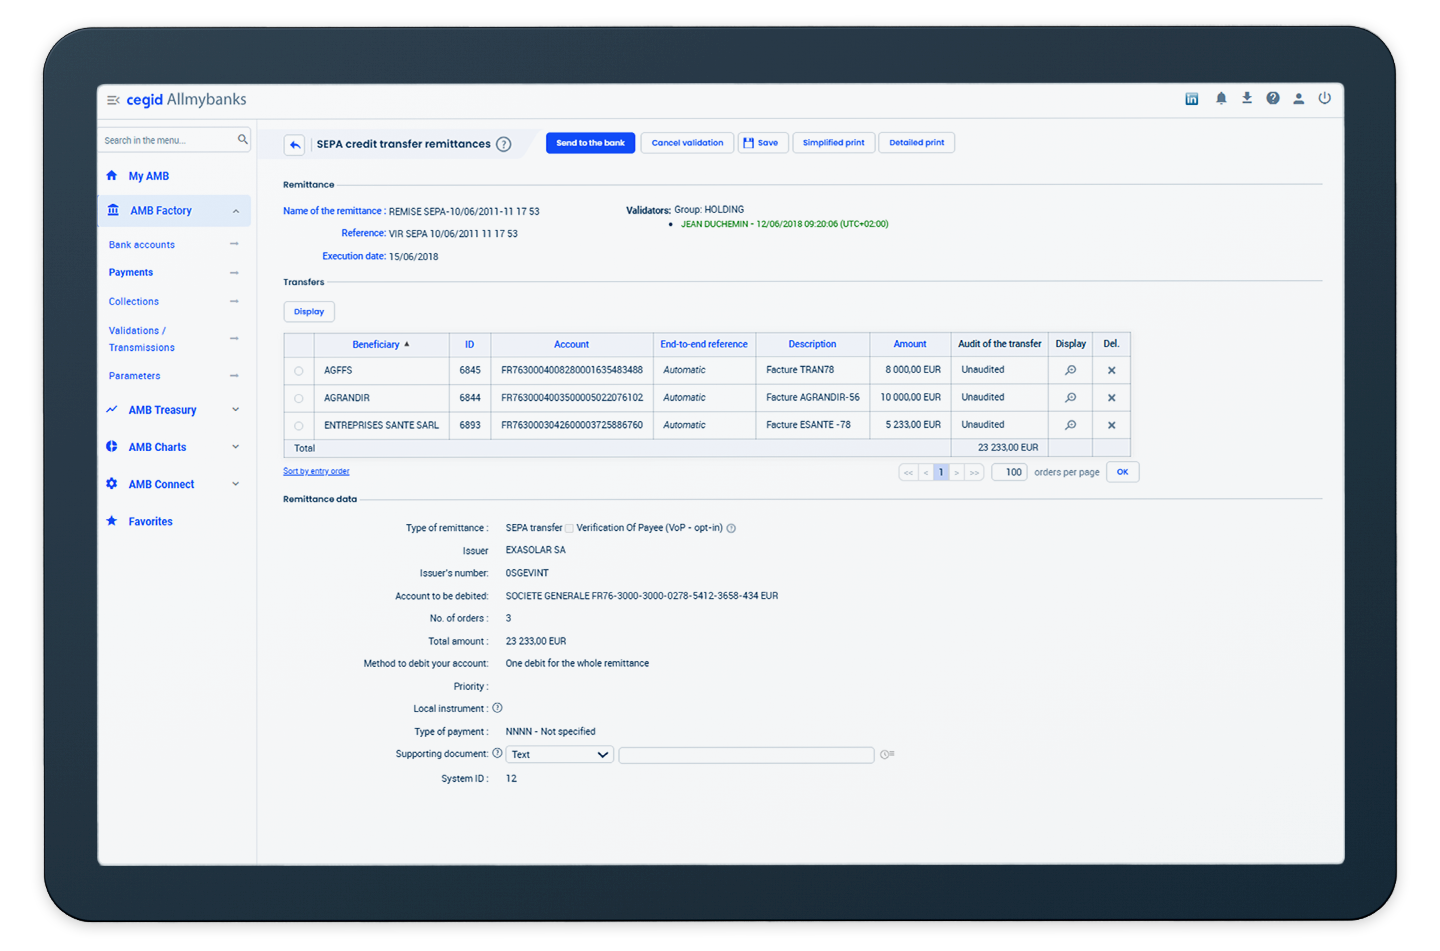Click the back arrow beside the page title
1440x951 pixels.
pos(293,144)
